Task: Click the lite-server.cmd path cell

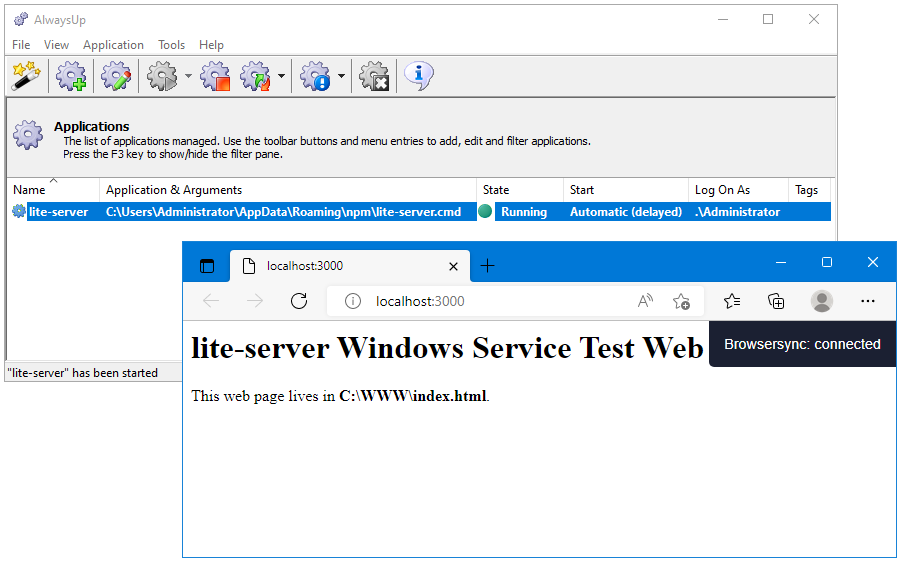Action: 284,212
